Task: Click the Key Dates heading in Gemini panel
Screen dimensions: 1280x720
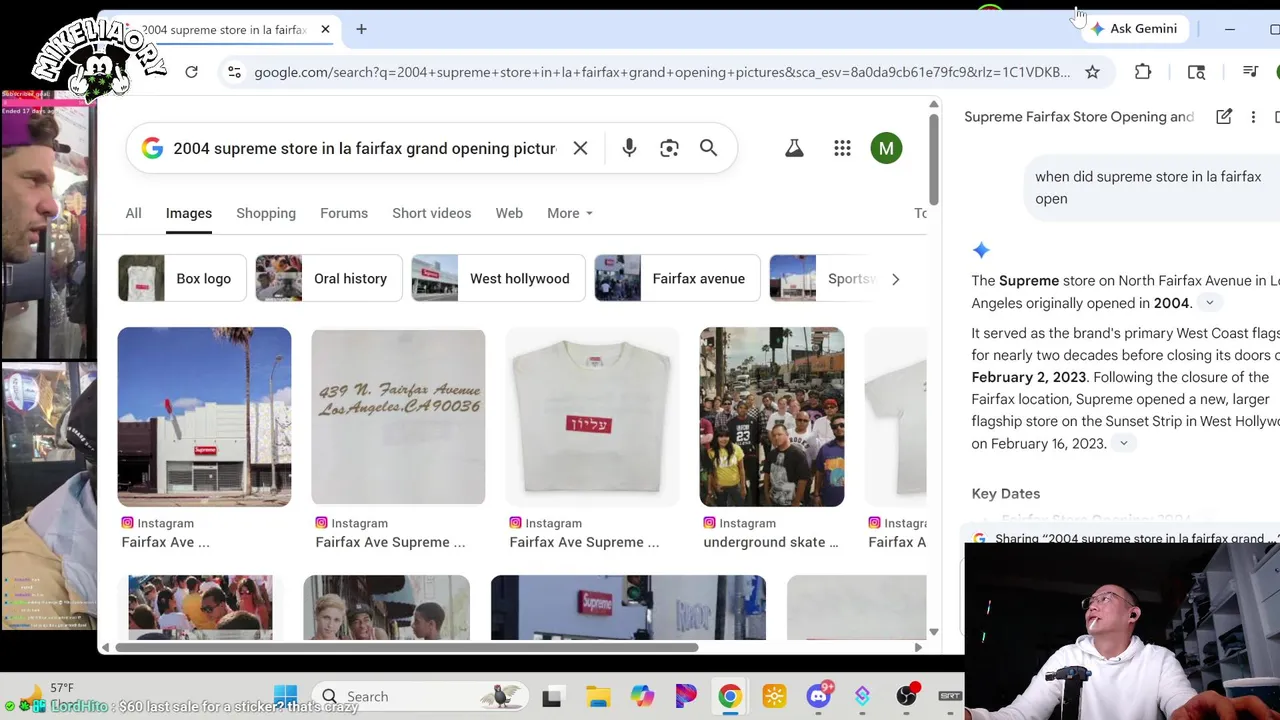Action: [1006, 493]
